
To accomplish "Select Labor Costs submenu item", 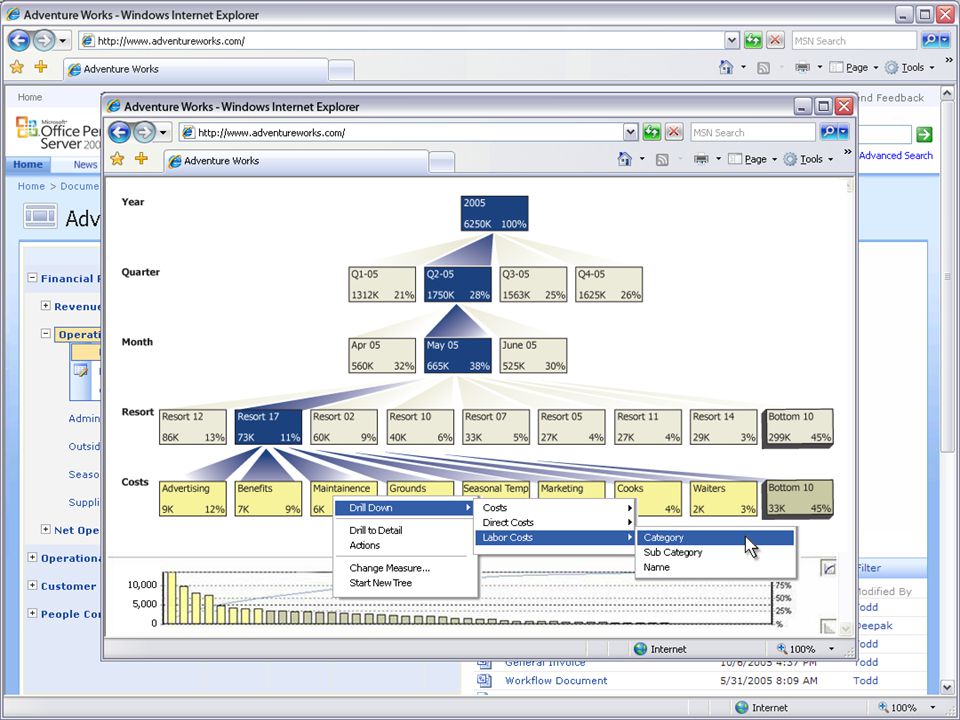I will click(555, 538).
